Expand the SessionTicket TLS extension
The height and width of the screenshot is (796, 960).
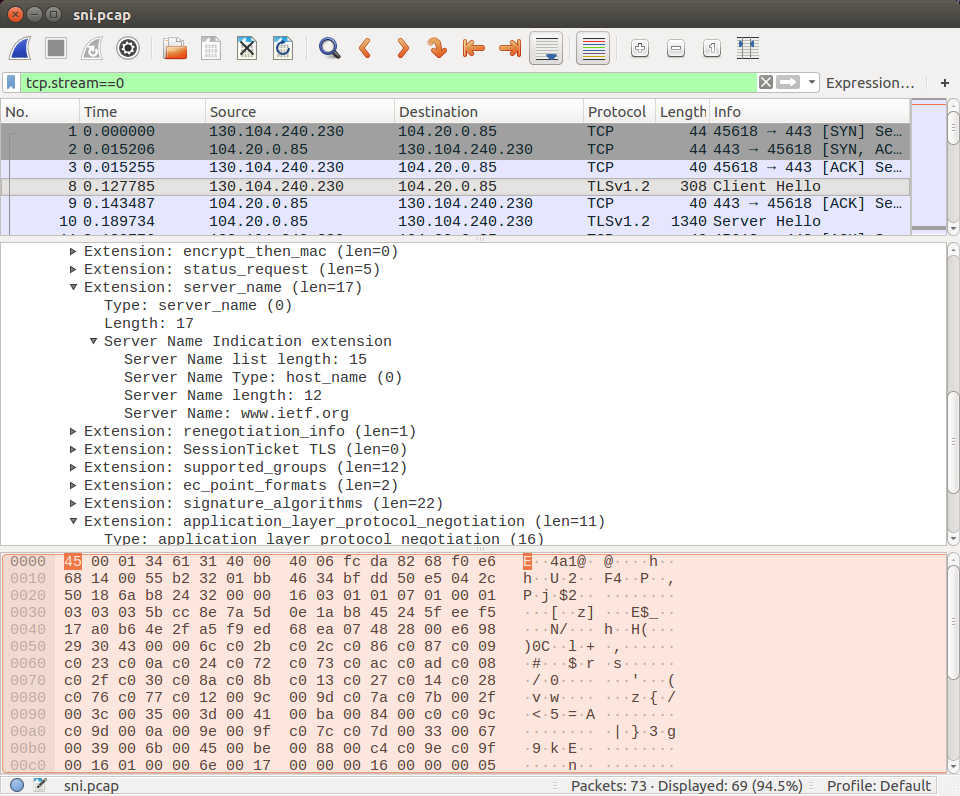coord(73,449)
